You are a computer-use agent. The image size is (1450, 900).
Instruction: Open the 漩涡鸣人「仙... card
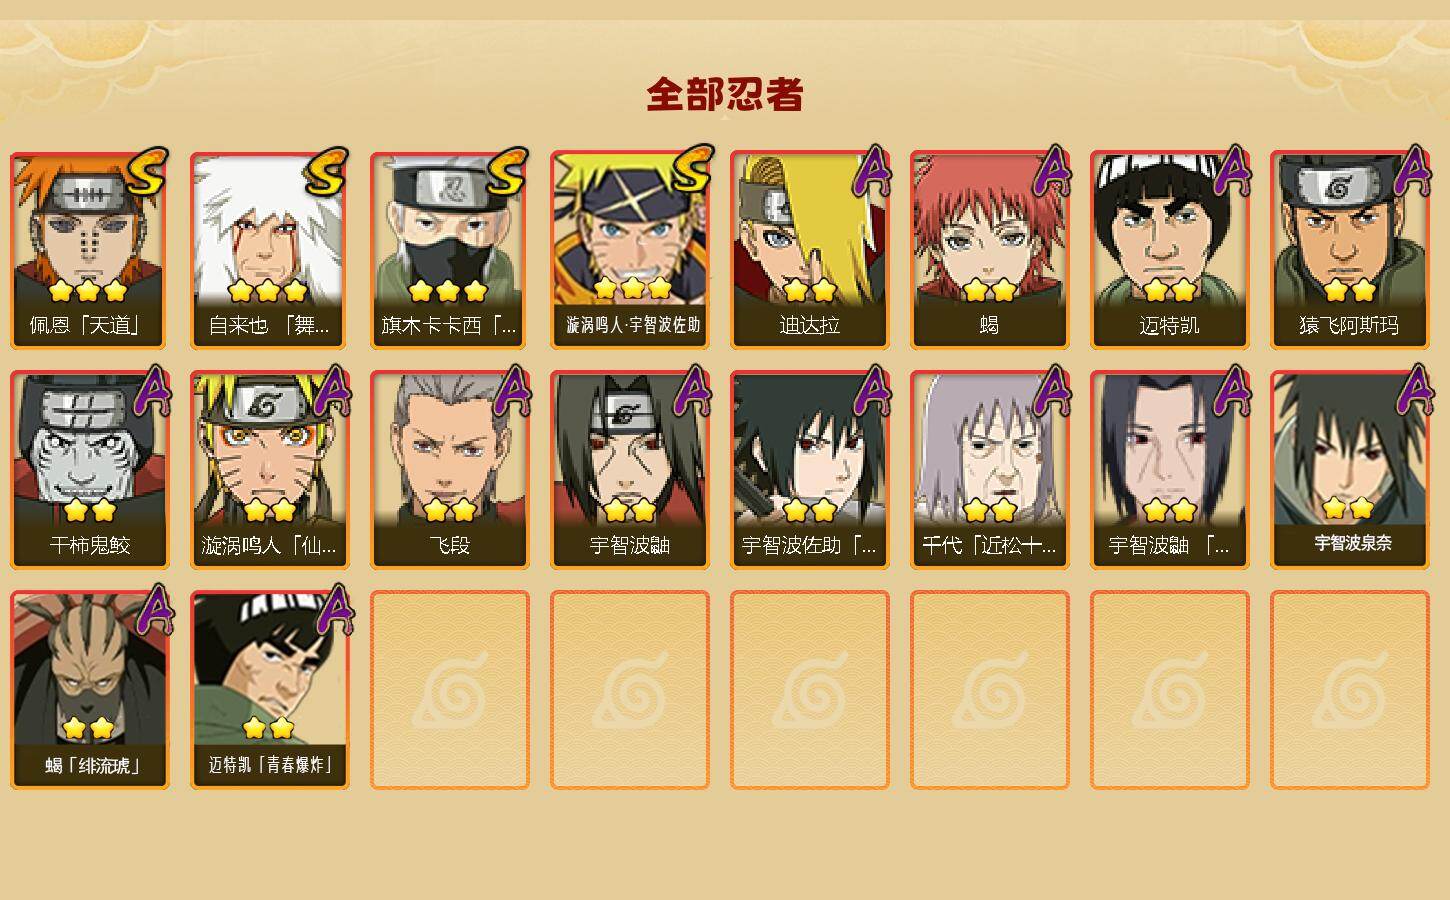point(270,470)
